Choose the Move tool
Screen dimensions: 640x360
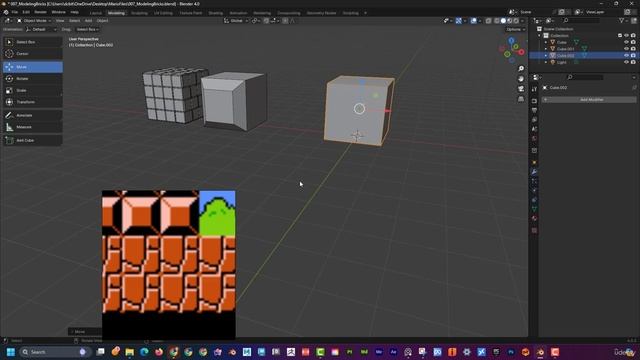(33, 67)
